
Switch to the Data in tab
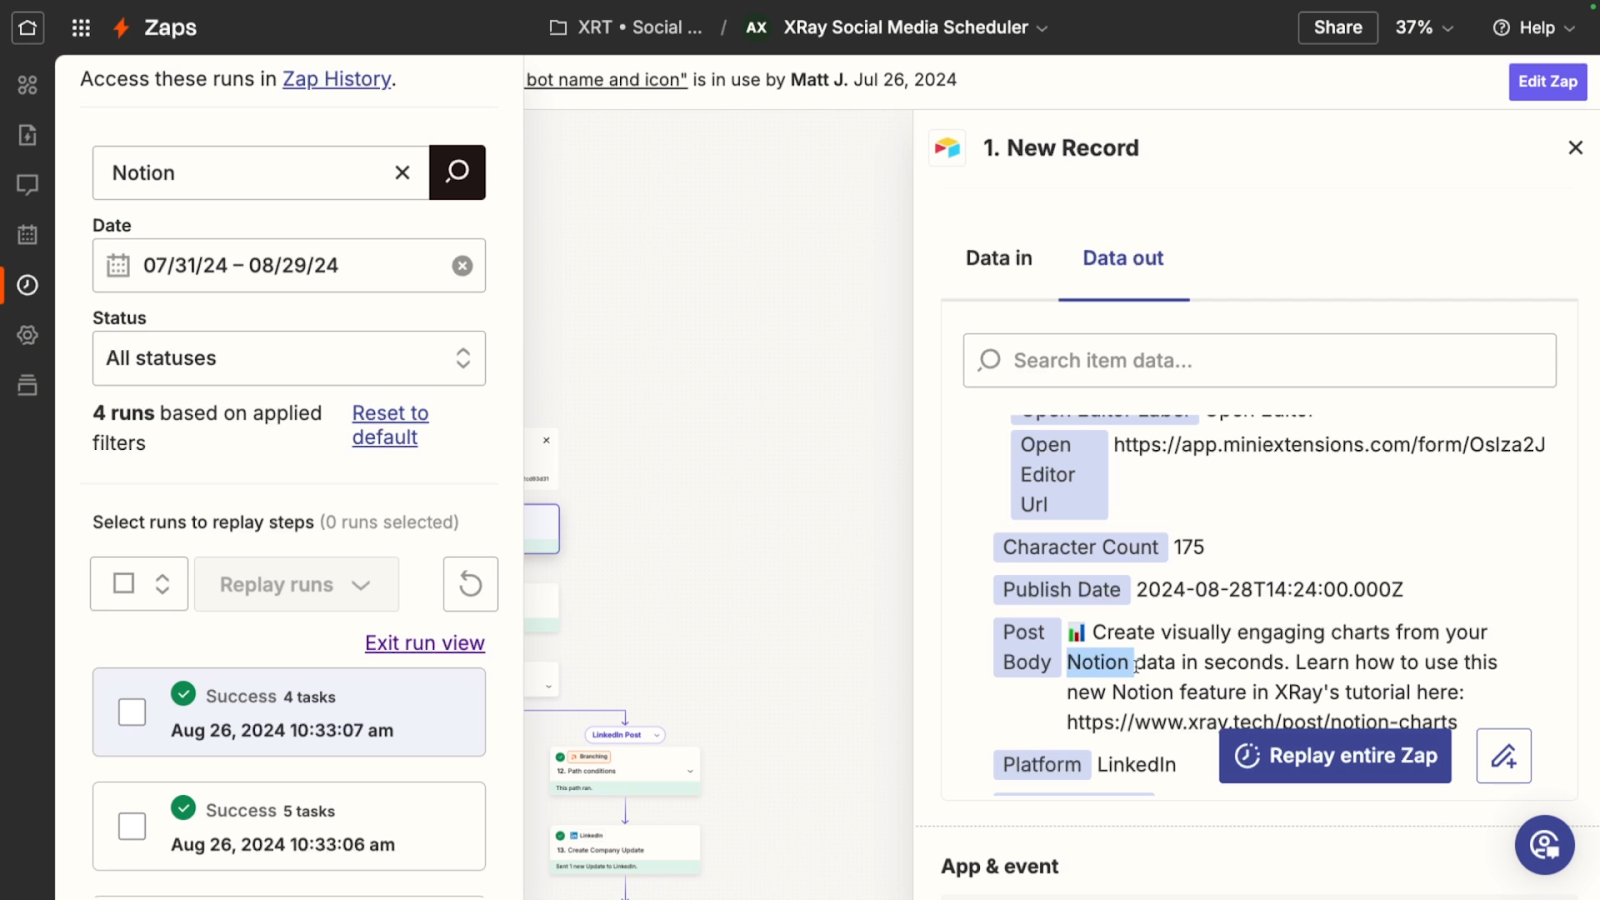pos(999,258)
